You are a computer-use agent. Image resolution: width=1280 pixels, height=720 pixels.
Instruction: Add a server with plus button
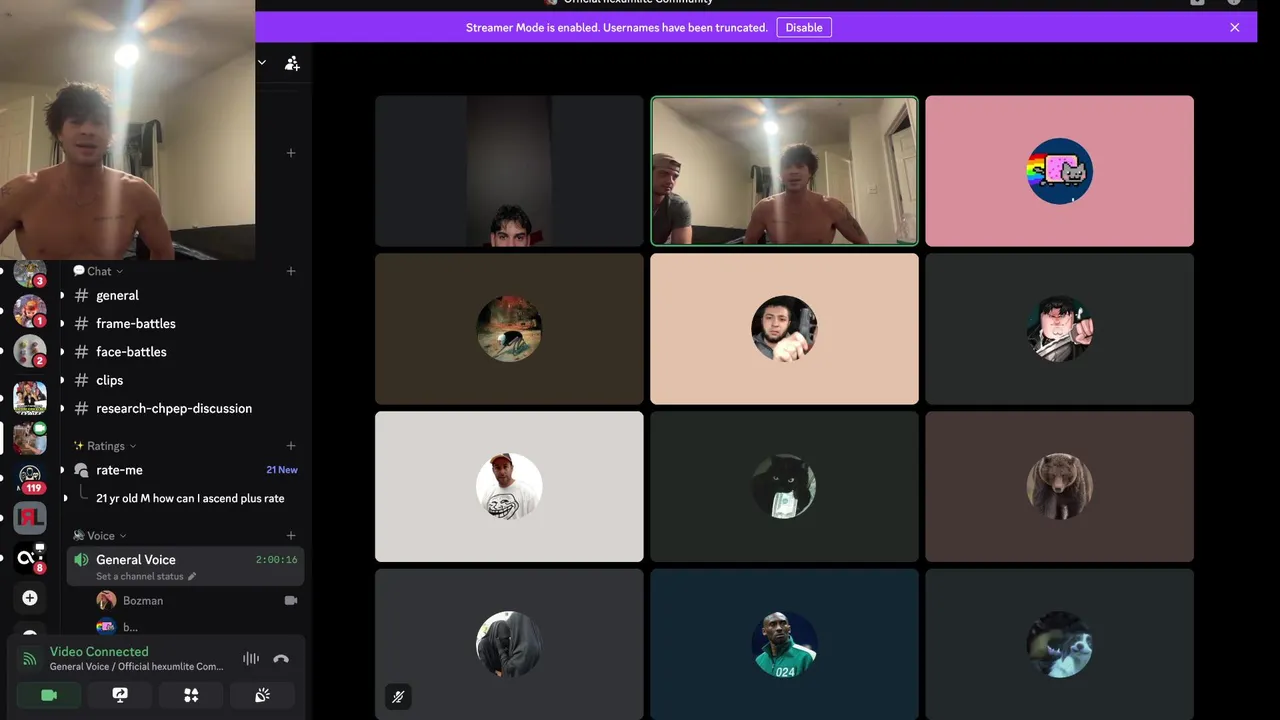click(29, 598)
